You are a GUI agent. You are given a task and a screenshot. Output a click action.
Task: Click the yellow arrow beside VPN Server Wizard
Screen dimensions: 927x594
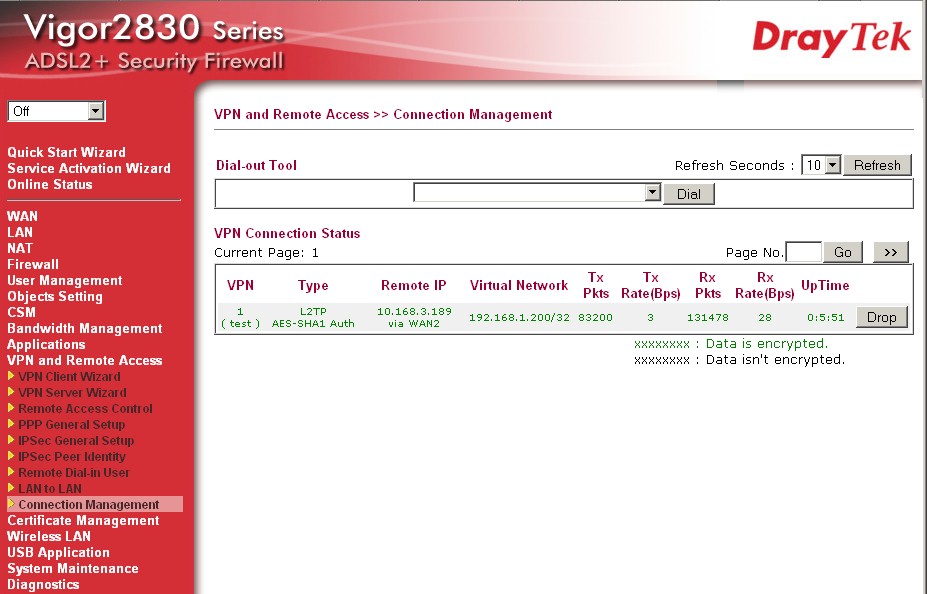(11, 392)
